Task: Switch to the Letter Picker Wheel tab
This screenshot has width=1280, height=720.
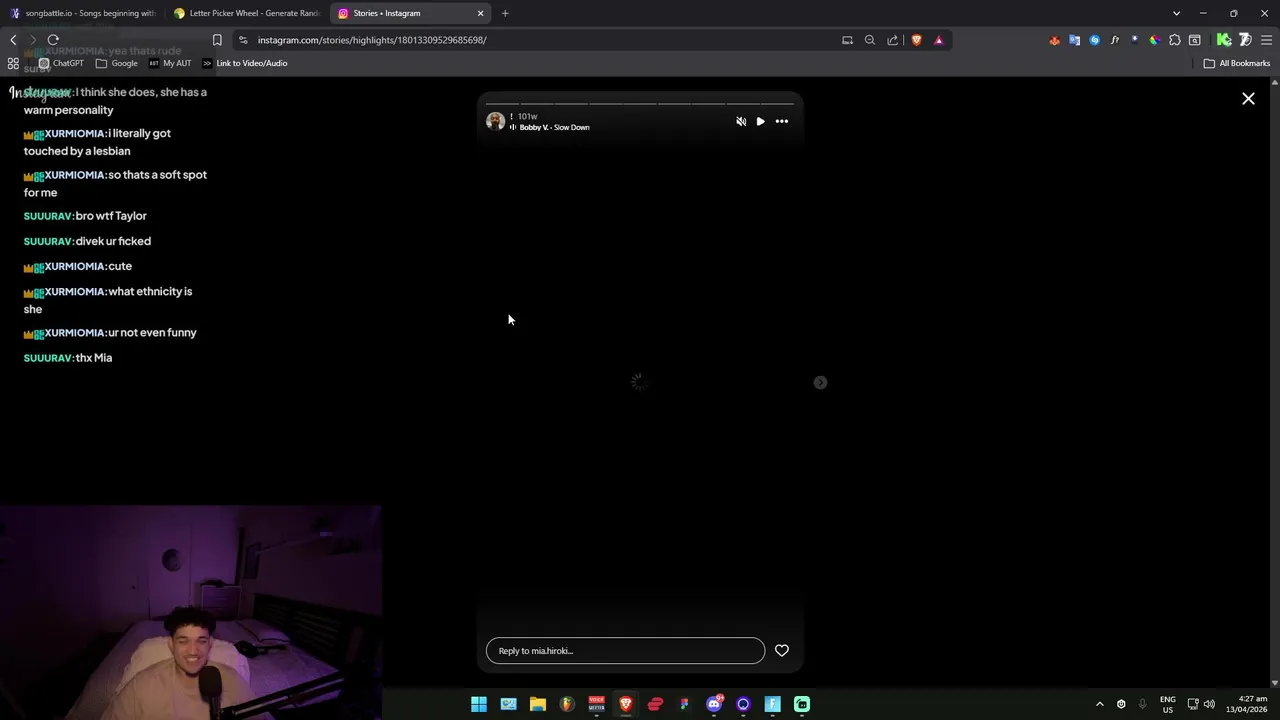Action: [x=247, y=13]
